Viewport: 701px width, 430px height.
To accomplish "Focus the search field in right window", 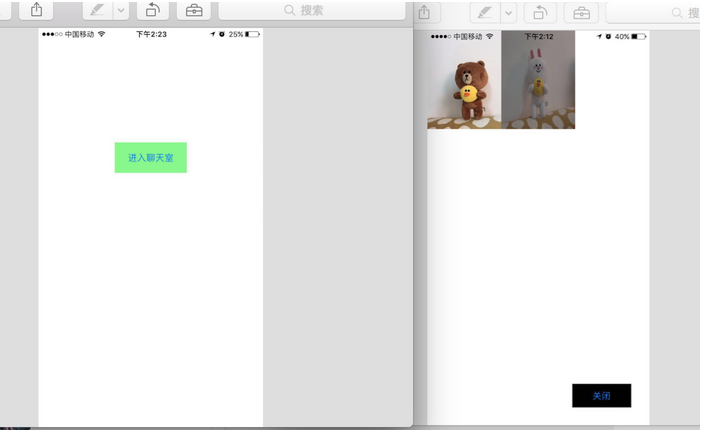I will pyautogui.click(x=653, y=13).
